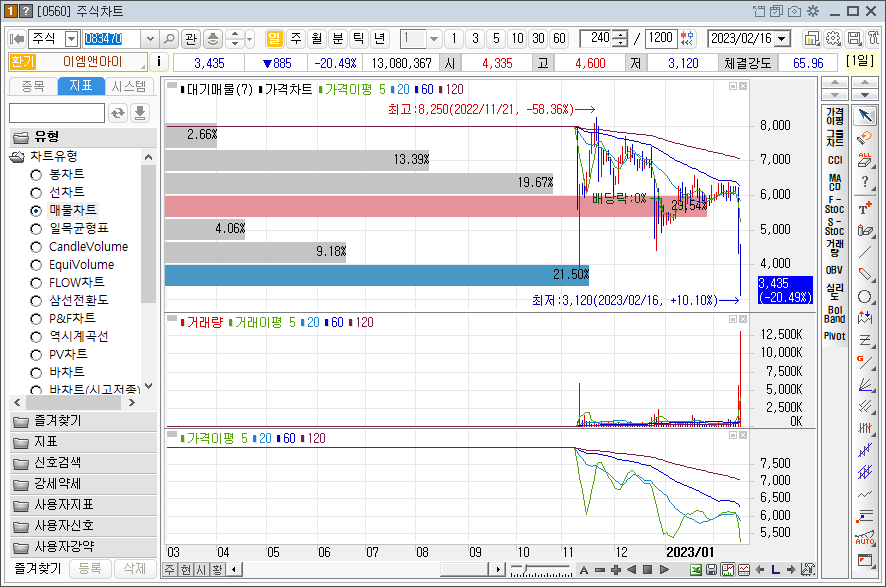886x587 pixels.
Task: Open stock code search magnifier
Action: [169, 38]
